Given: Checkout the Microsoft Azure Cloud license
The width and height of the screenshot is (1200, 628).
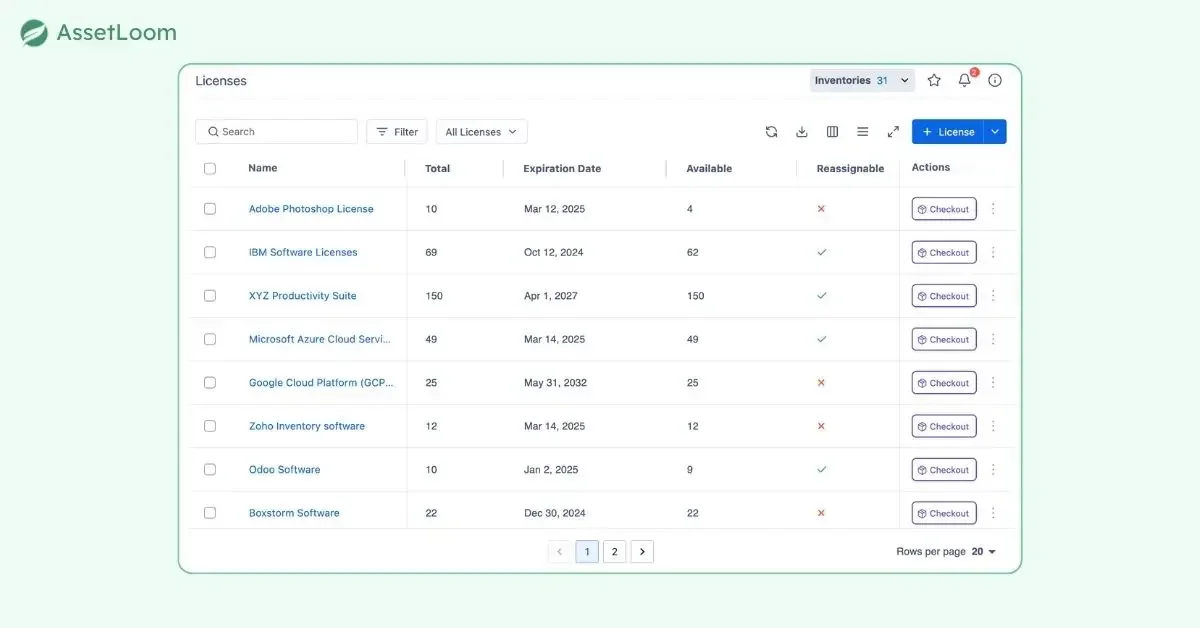Looking at the screenshot, I should [x=944, y=340].
